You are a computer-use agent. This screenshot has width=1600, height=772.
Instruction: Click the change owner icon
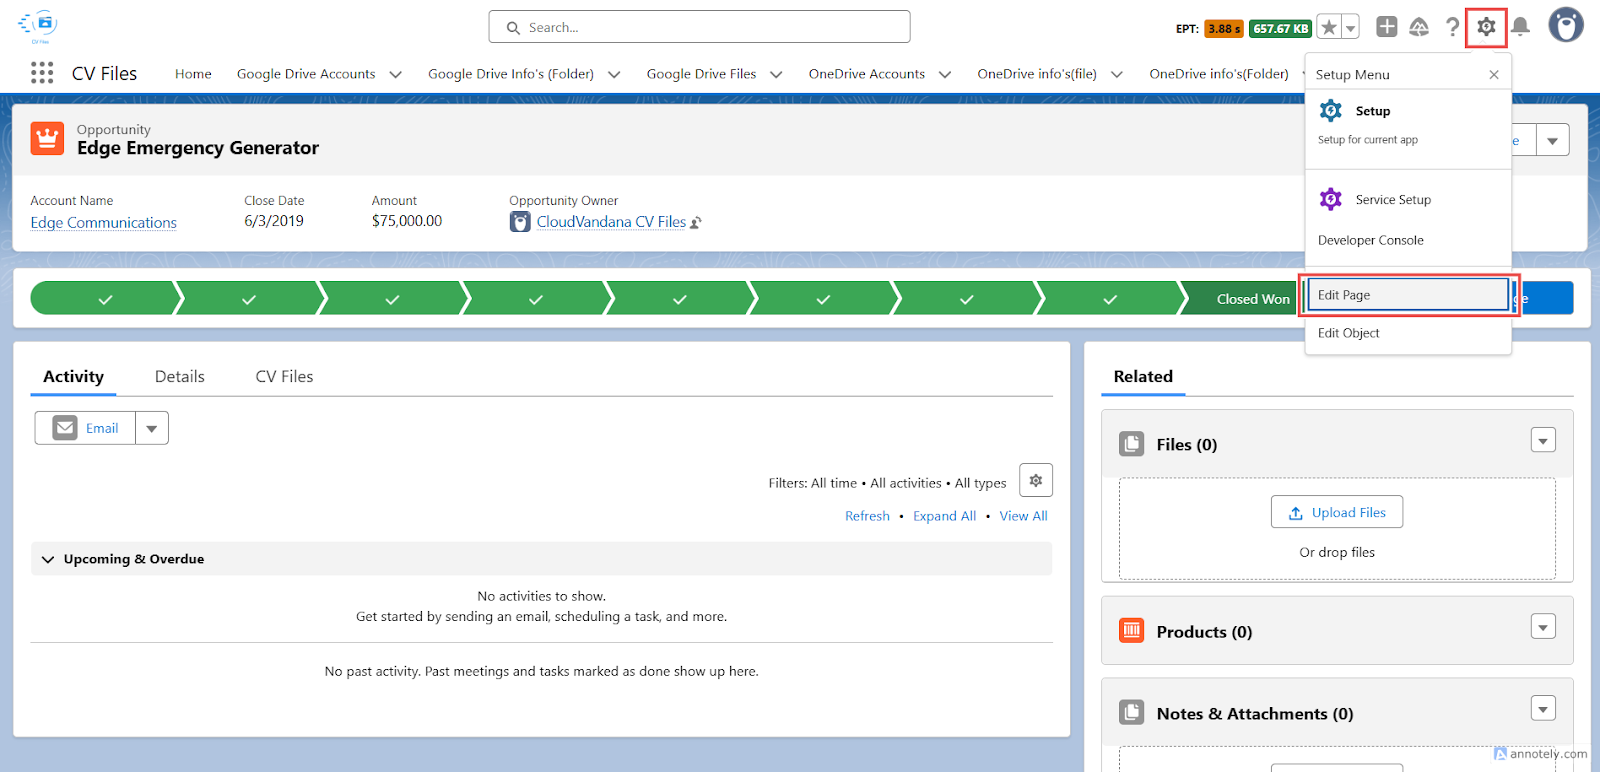(x=696, y=223)
